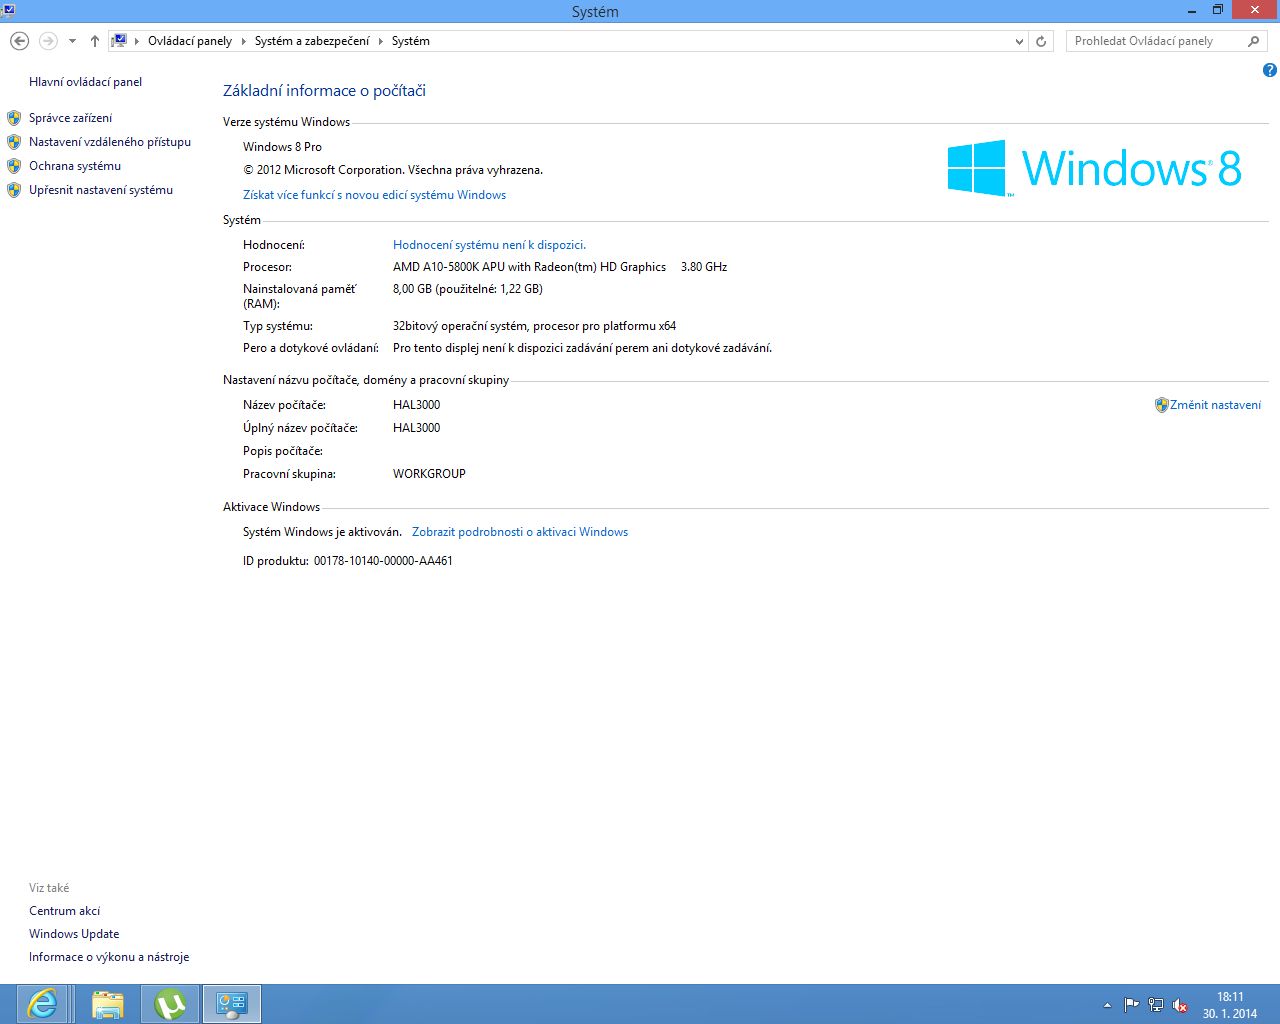Open uTorrent from the taskbar
The image size is (1280, 1024).
click(170, 1004)
